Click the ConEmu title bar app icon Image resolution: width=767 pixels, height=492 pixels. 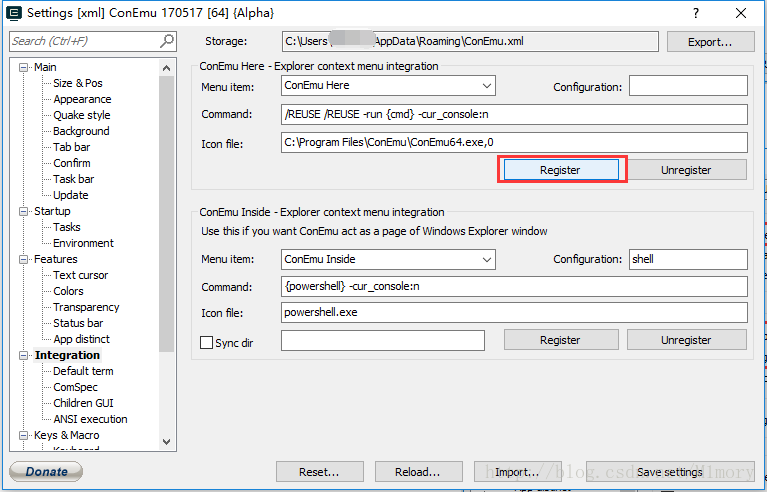coord(13,13)
